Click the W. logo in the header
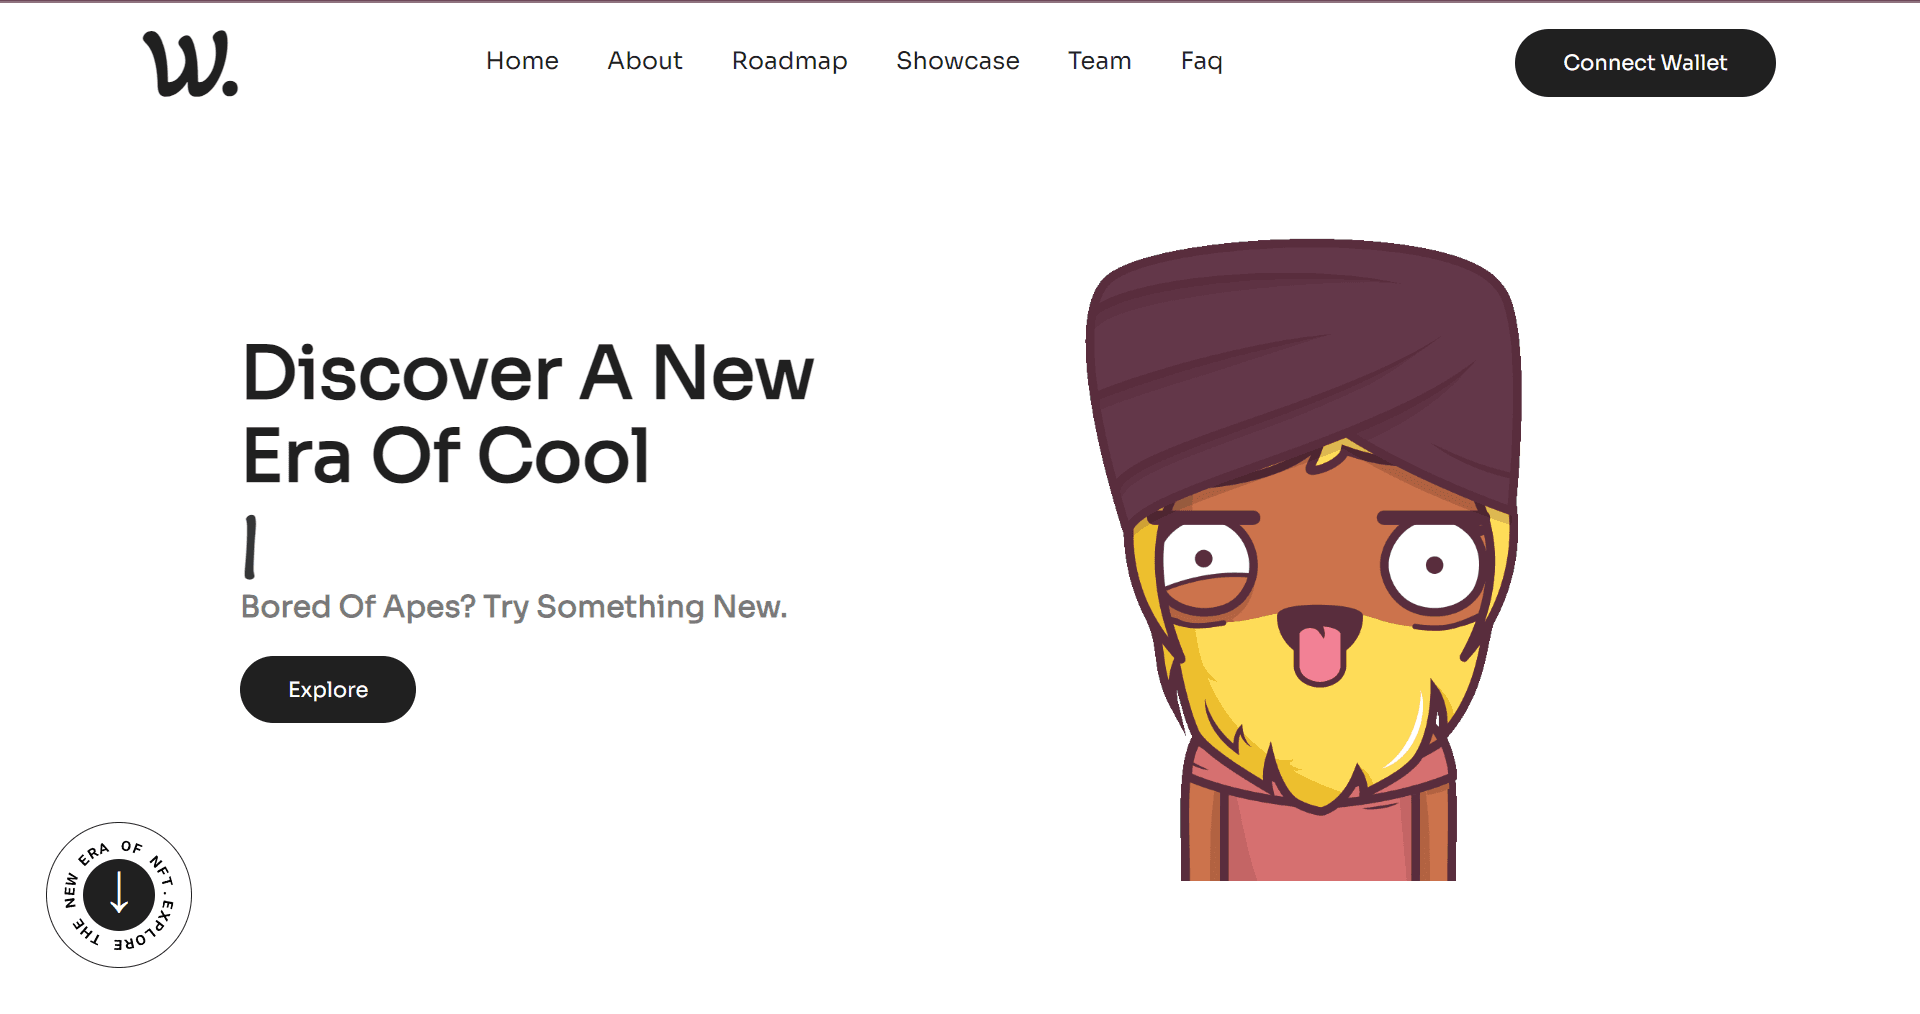 pos(190,63)
